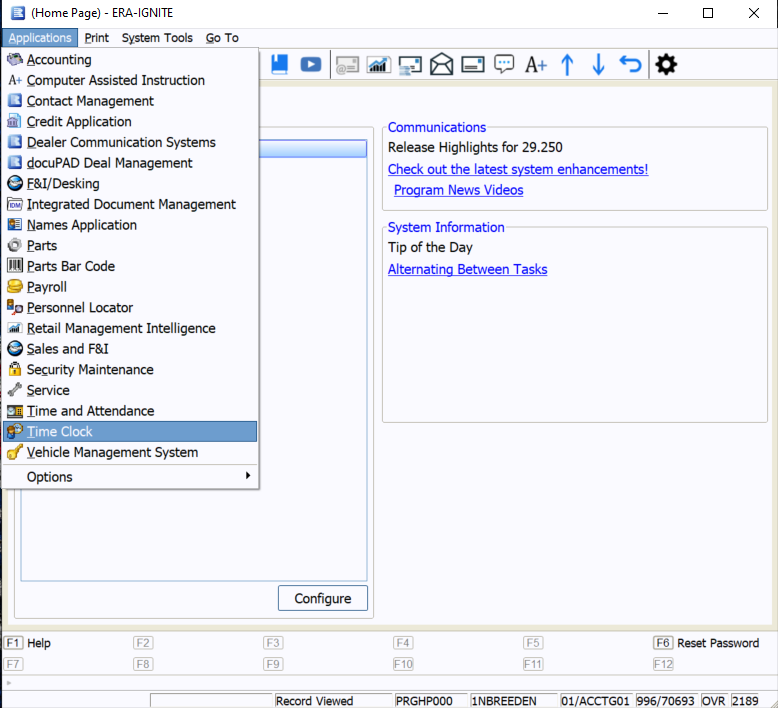Viewport: 778px width, 708px height.
Task: Open the settings gear icon
Action: pyautogui.click(x=666, y=64)
